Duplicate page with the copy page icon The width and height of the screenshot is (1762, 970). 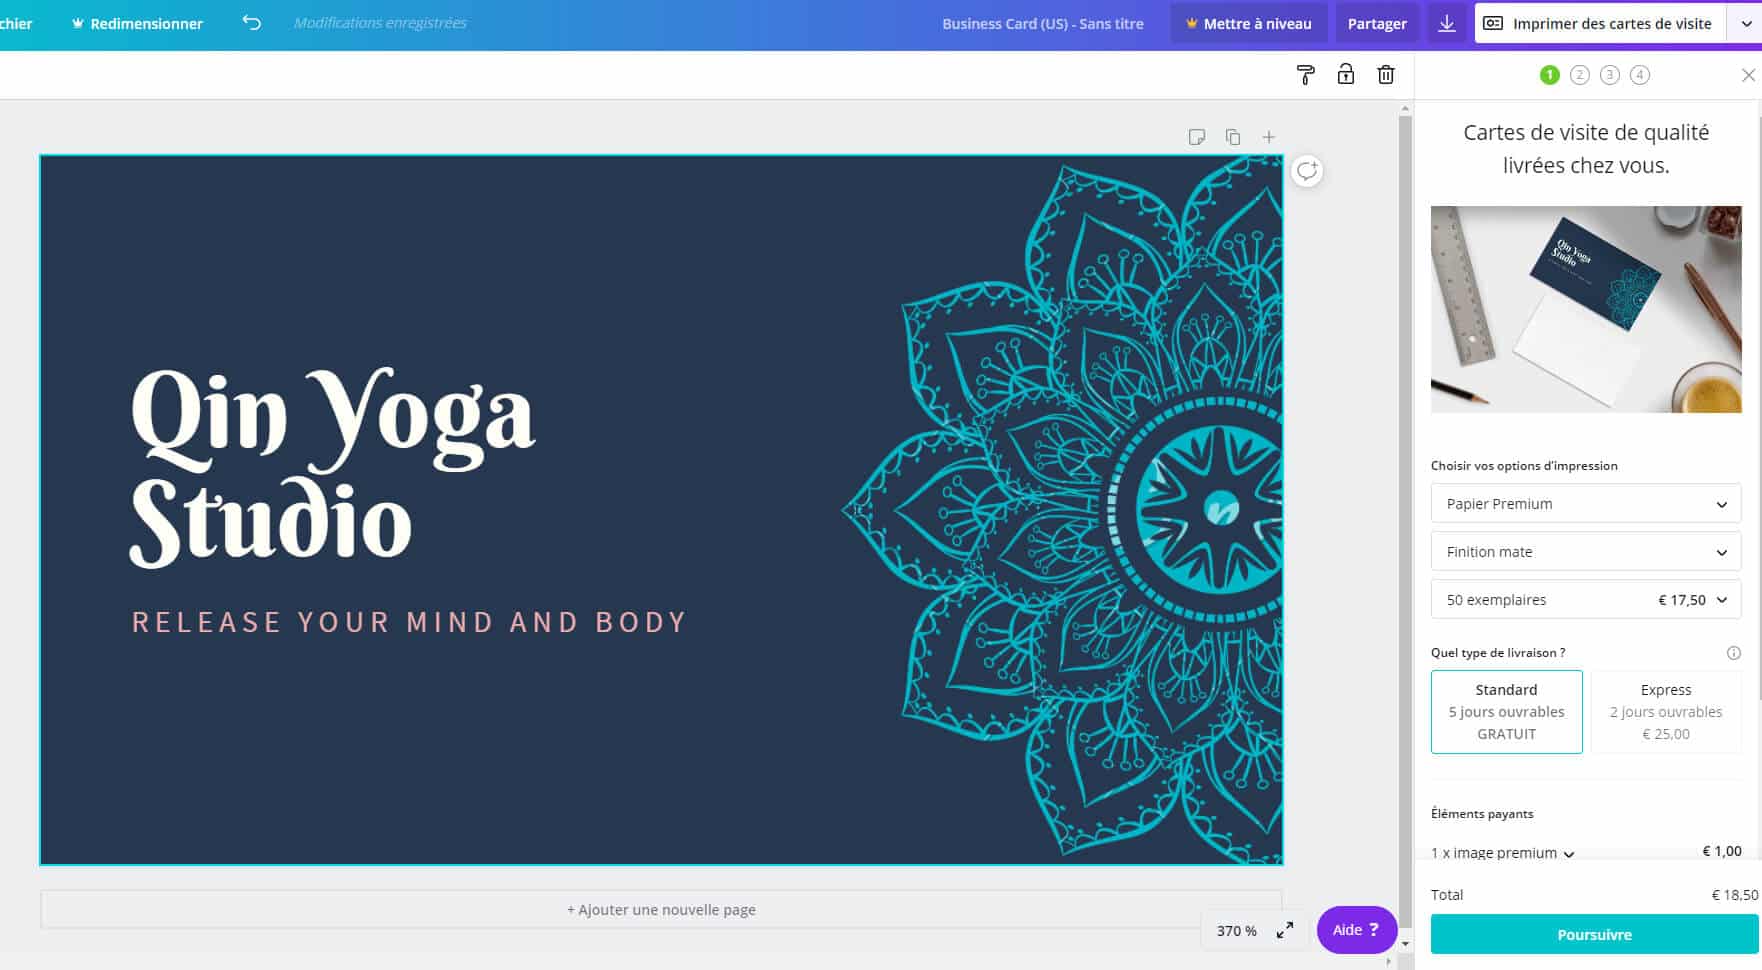pos(1233,137)
